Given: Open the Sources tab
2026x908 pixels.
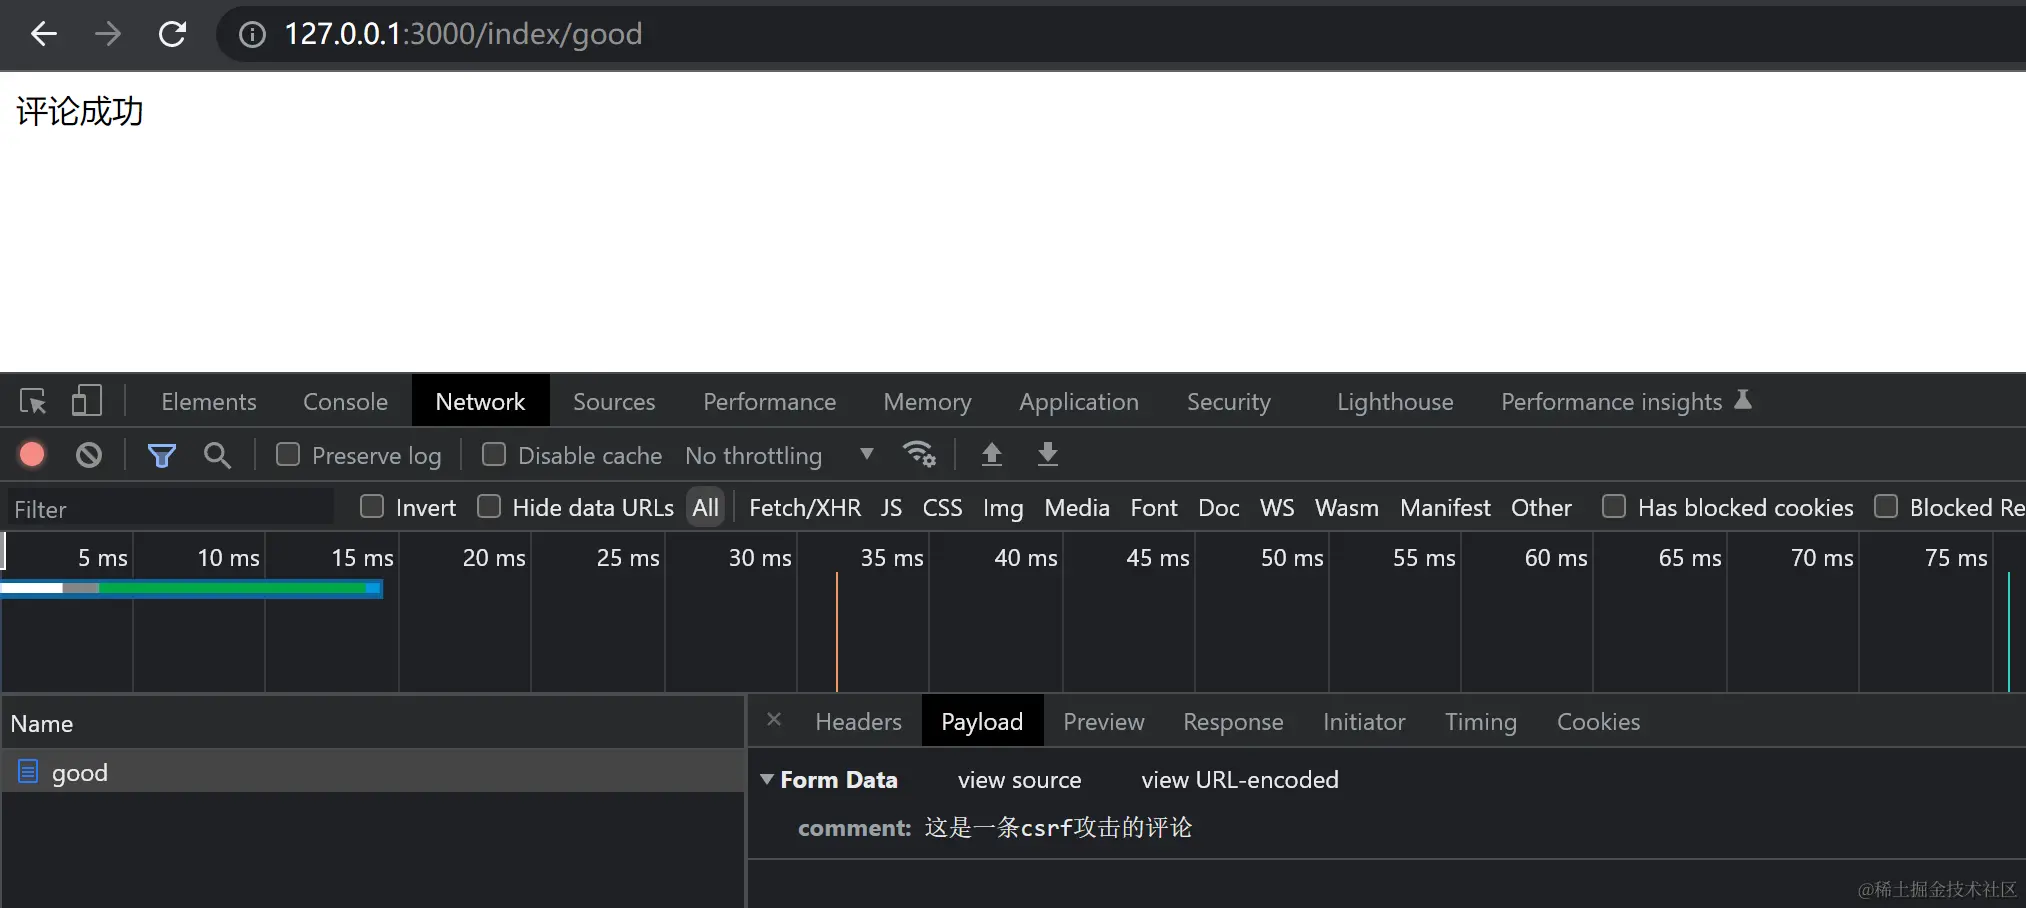Looking at the screenshot, I should coord(614,401).
